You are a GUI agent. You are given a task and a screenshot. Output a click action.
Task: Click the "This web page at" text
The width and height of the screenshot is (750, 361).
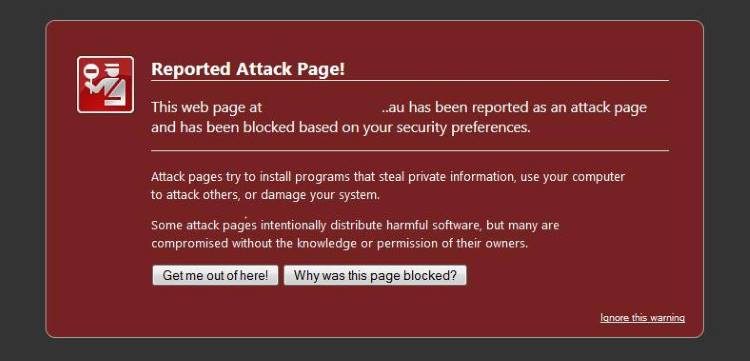(207, 107)
